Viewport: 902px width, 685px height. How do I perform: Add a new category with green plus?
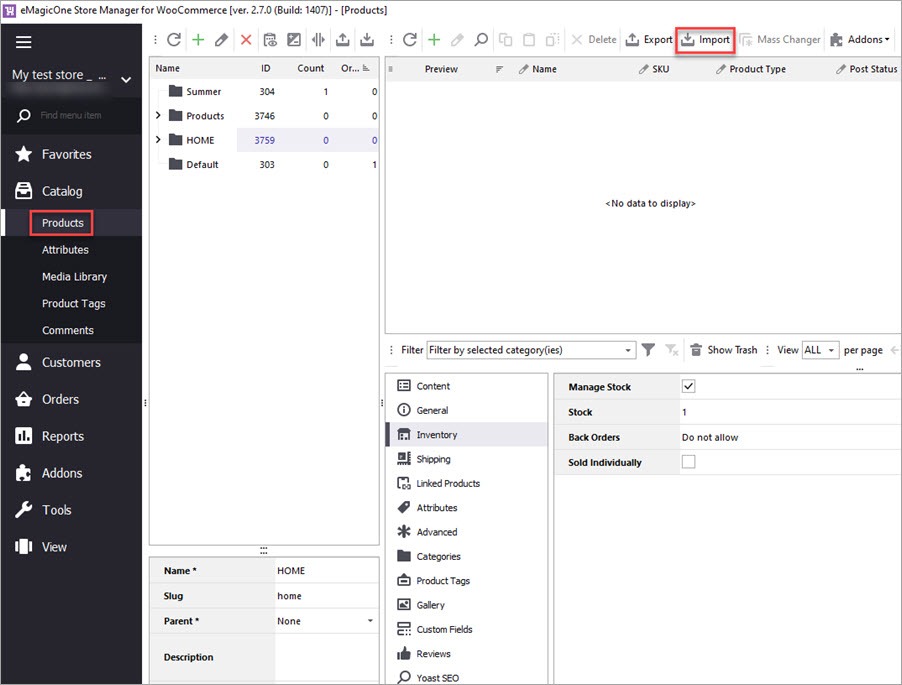[198, 40]
